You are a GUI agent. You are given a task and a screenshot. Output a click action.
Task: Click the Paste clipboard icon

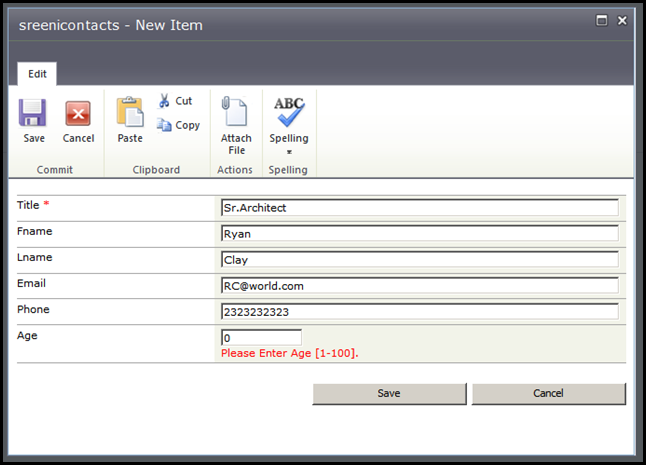click(x=130, y=112)
